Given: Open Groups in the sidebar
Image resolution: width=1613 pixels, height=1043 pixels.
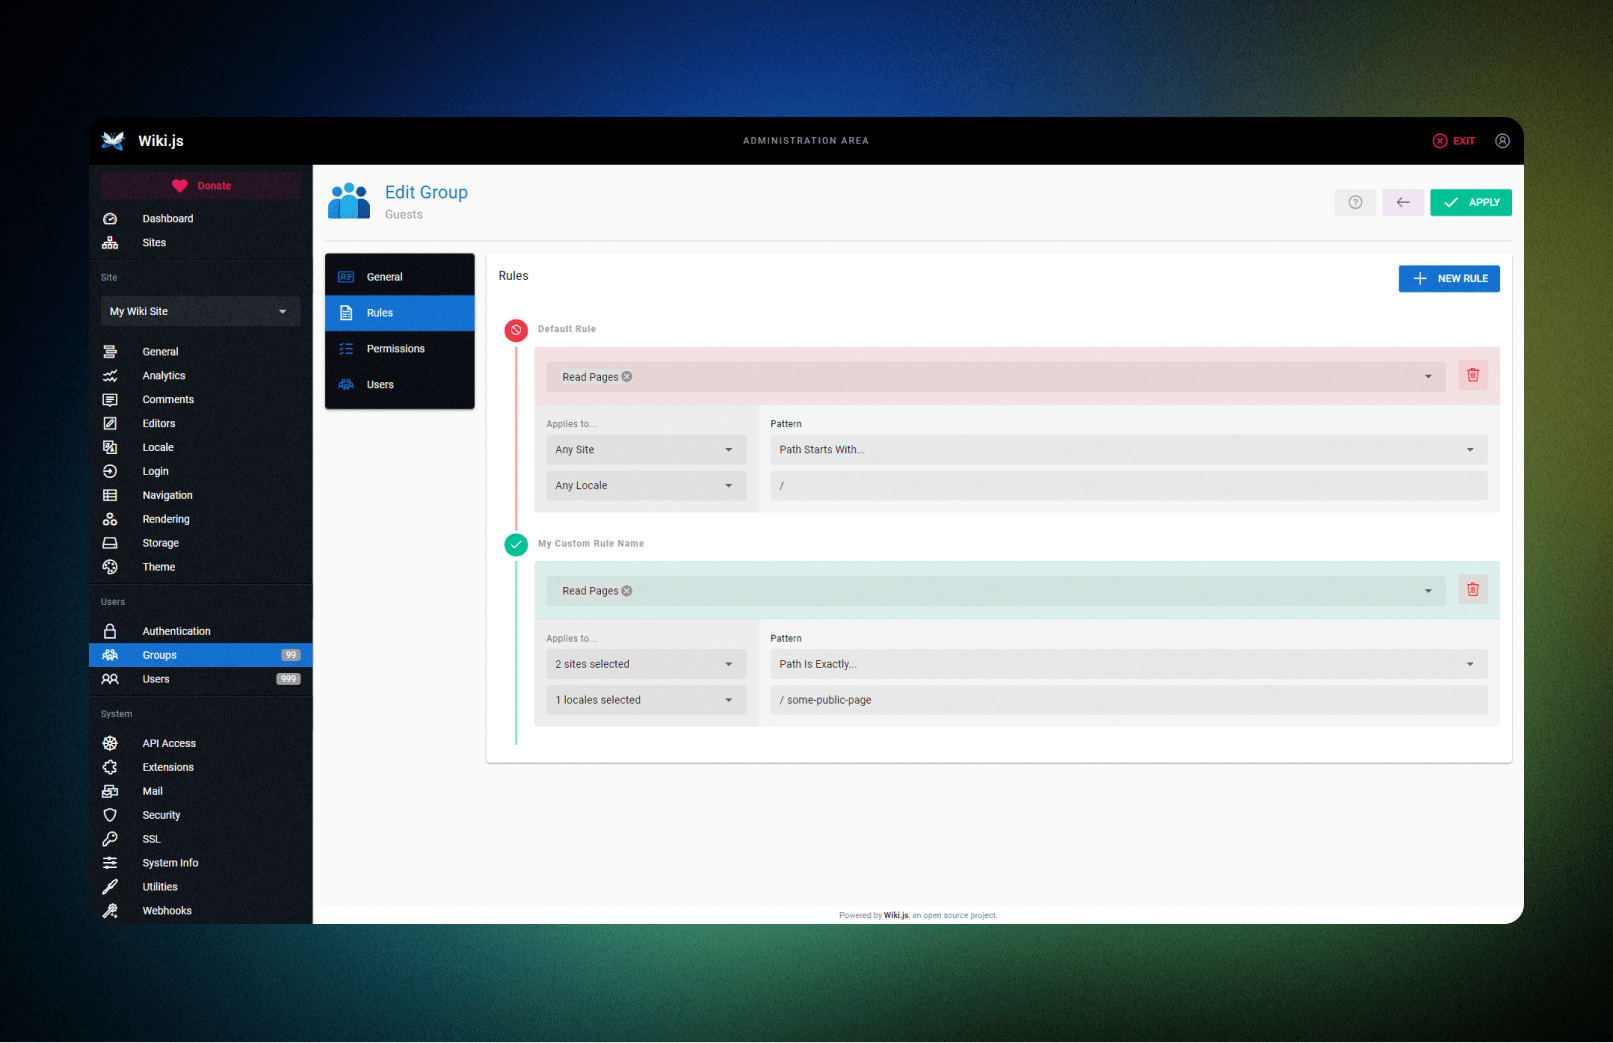Looking at the screenshot, I should click(x=200, y=655).
